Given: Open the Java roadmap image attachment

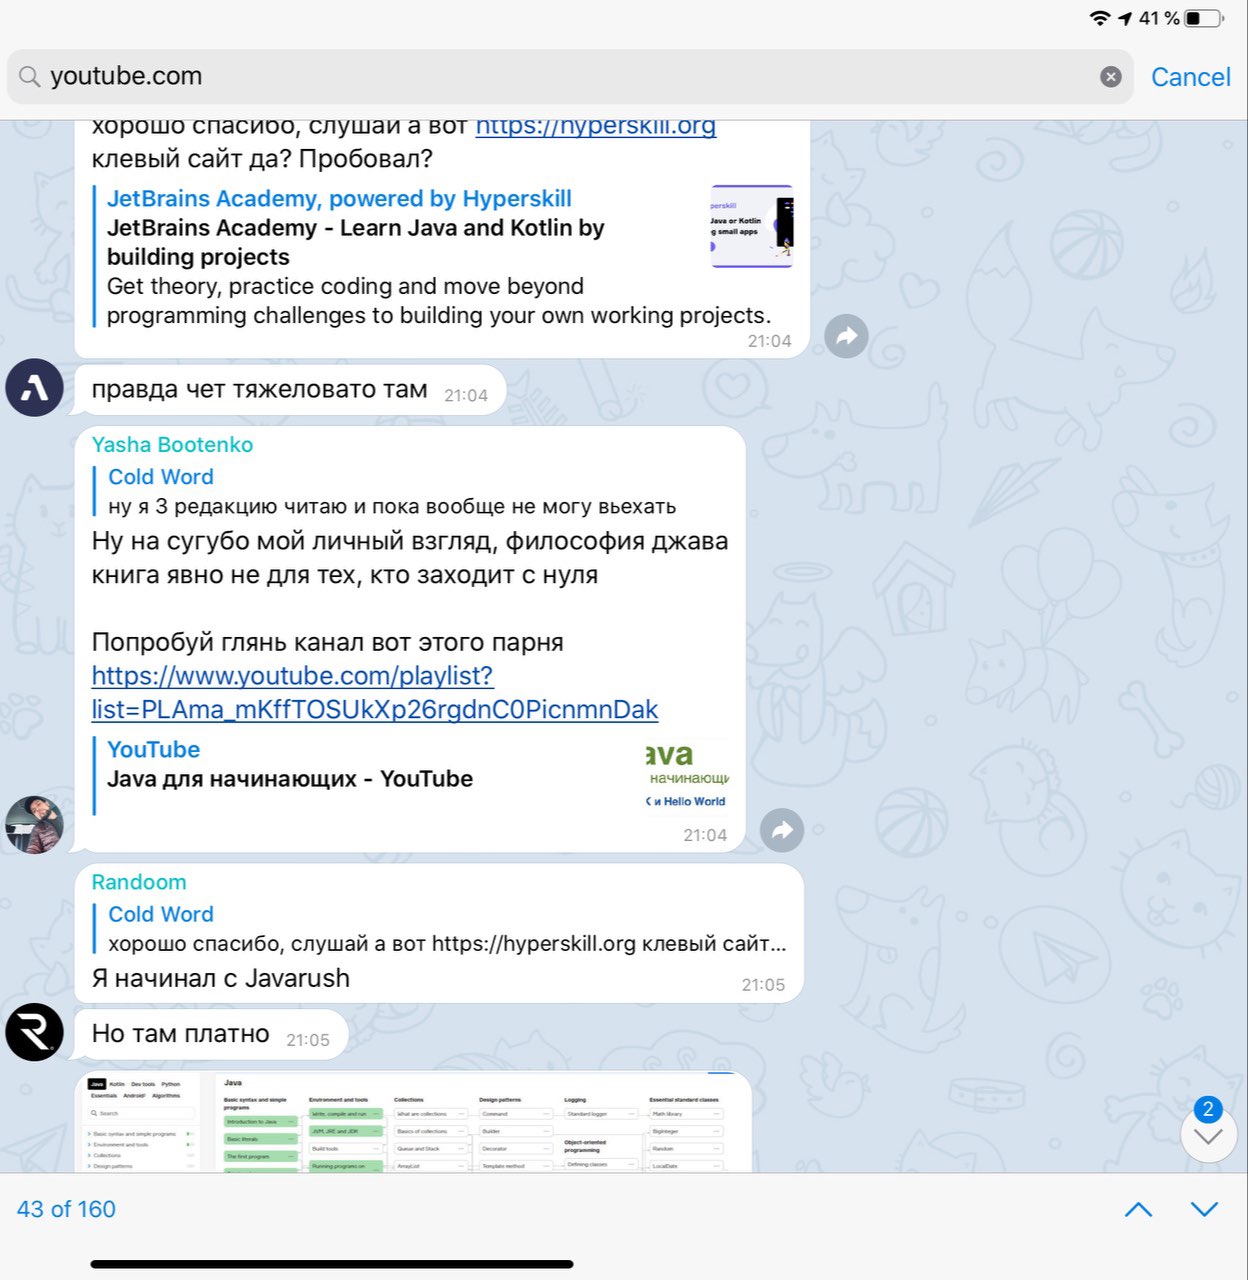Looking at the screenshot, I should pyautogui.click(x=413, y=1121).
